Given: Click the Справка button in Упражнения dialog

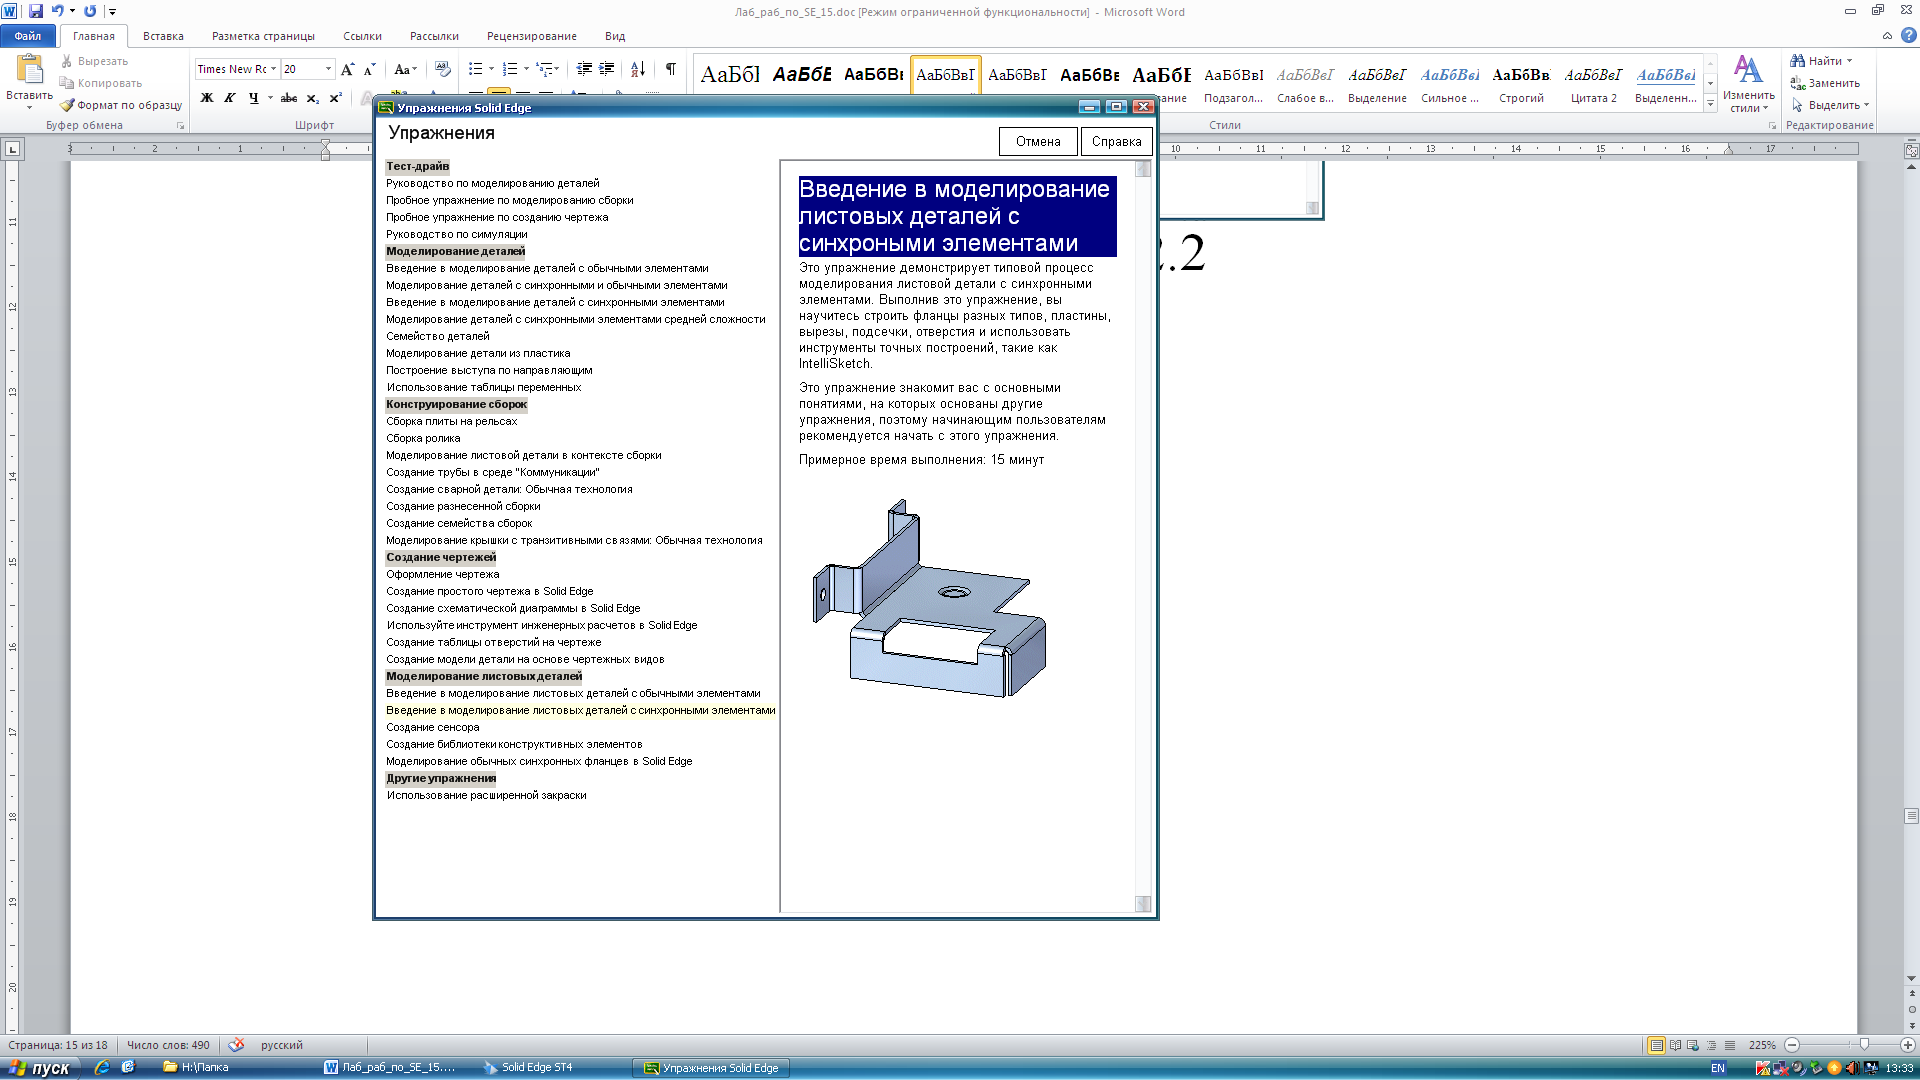Looking at the screenshot, I should (1116, 141).
